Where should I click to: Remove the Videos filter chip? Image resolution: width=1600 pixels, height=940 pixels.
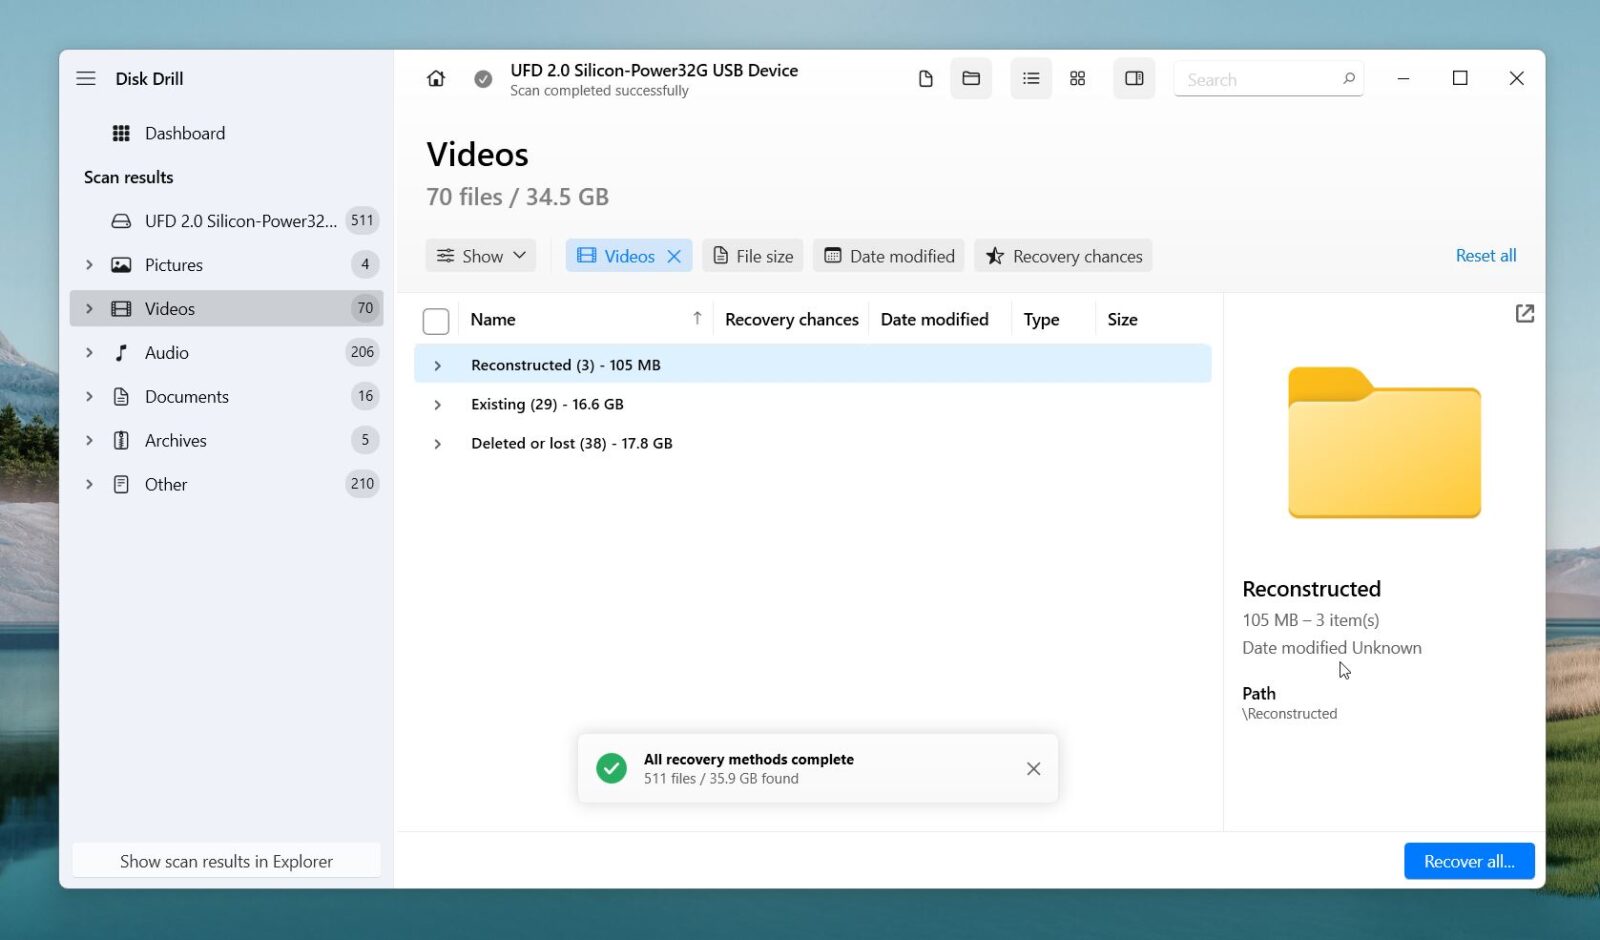click(675, 255)
